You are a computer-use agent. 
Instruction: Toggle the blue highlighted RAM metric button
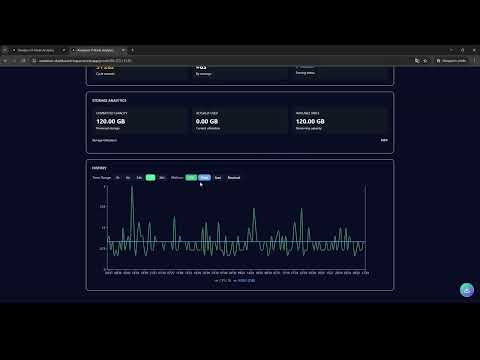[x=205, y=178]
